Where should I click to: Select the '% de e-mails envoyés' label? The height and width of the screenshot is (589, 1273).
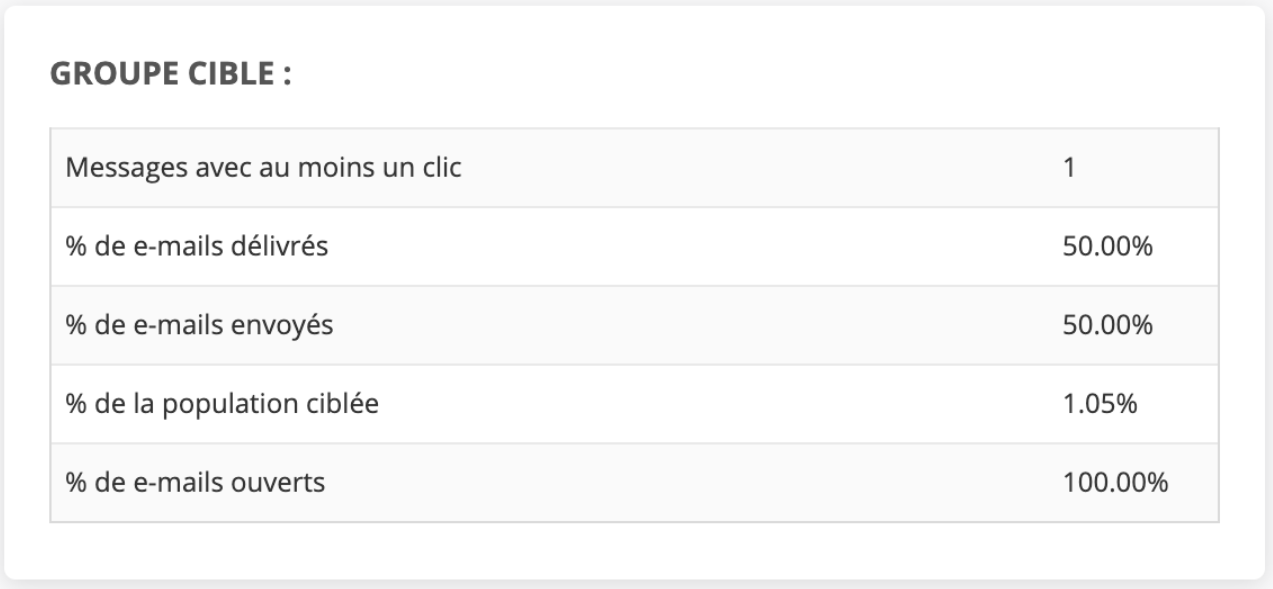click(199, 325)
